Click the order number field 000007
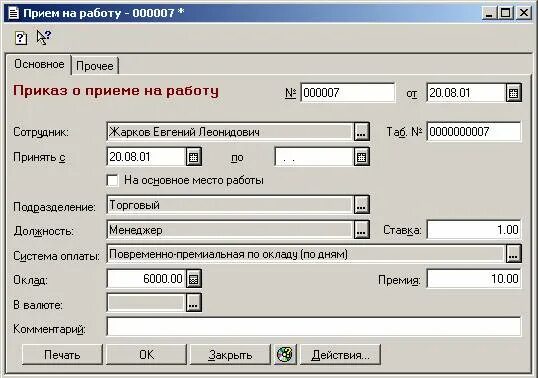 point(348,93)
